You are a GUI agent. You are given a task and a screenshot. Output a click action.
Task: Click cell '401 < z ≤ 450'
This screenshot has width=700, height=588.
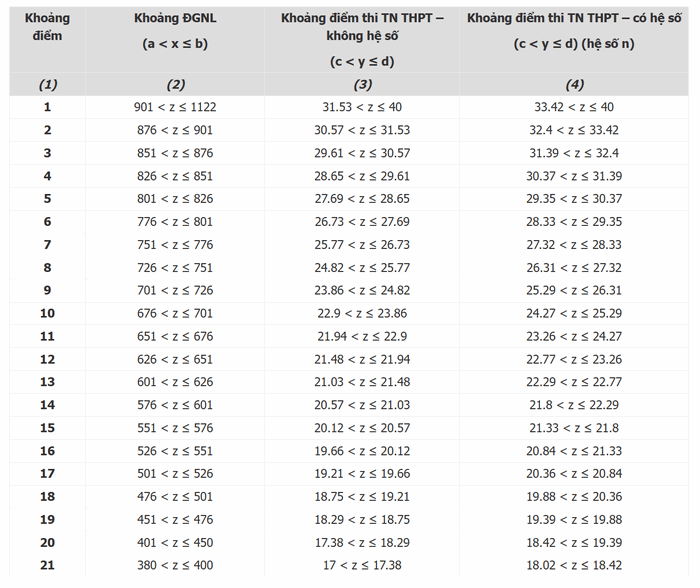click(x=175, y=543)
